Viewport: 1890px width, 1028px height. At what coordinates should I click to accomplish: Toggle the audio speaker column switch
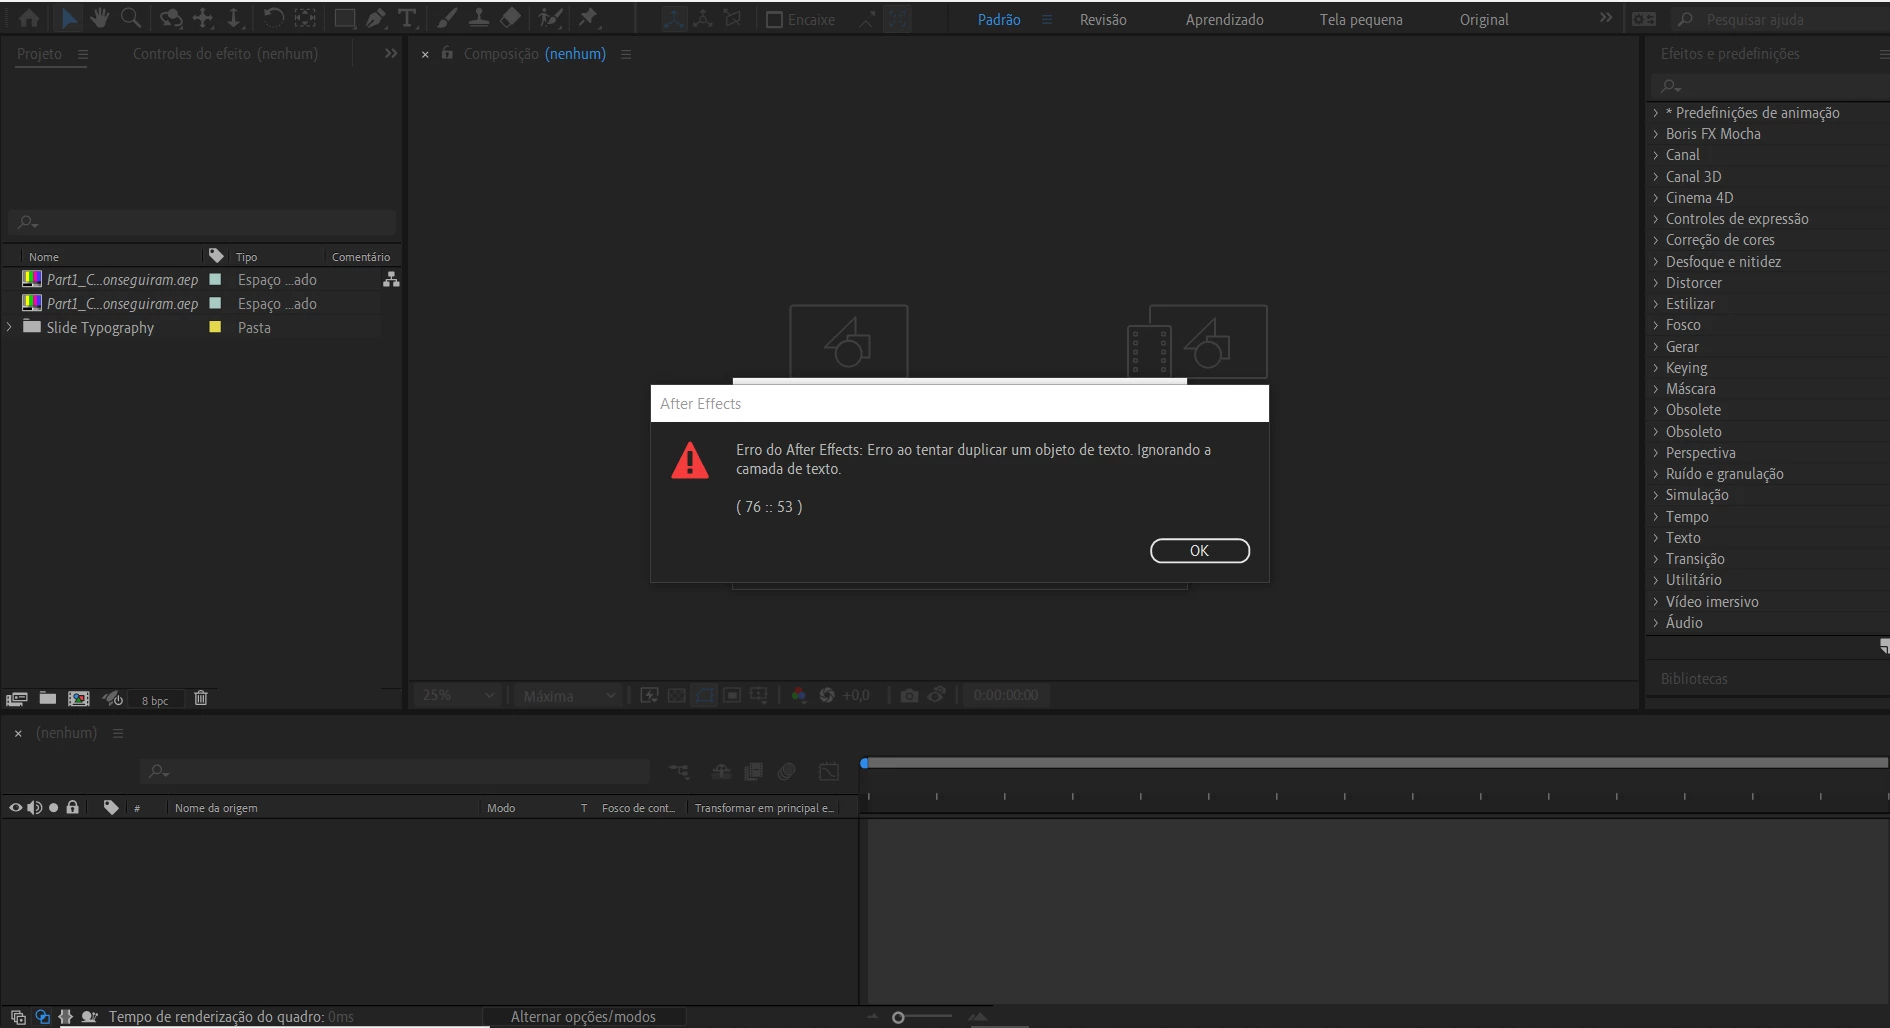[x=35, y=808]
